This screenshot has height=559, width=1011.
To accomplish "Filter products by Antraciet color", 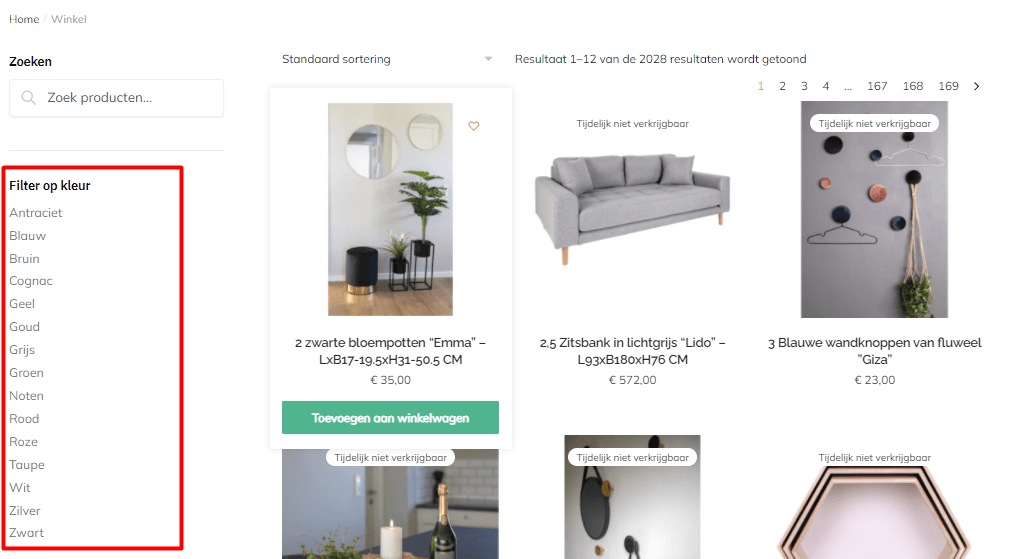I will (x=35, y=213).
